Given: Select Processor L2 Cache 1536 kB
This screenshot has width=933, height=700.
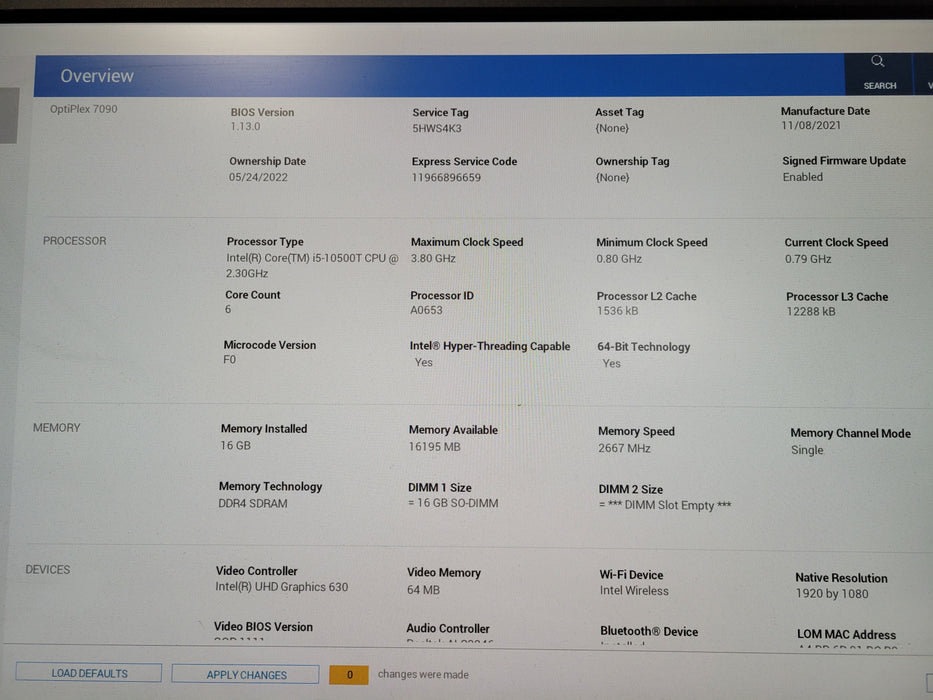Looking at the screenshot, I should (x=617, y=311).
